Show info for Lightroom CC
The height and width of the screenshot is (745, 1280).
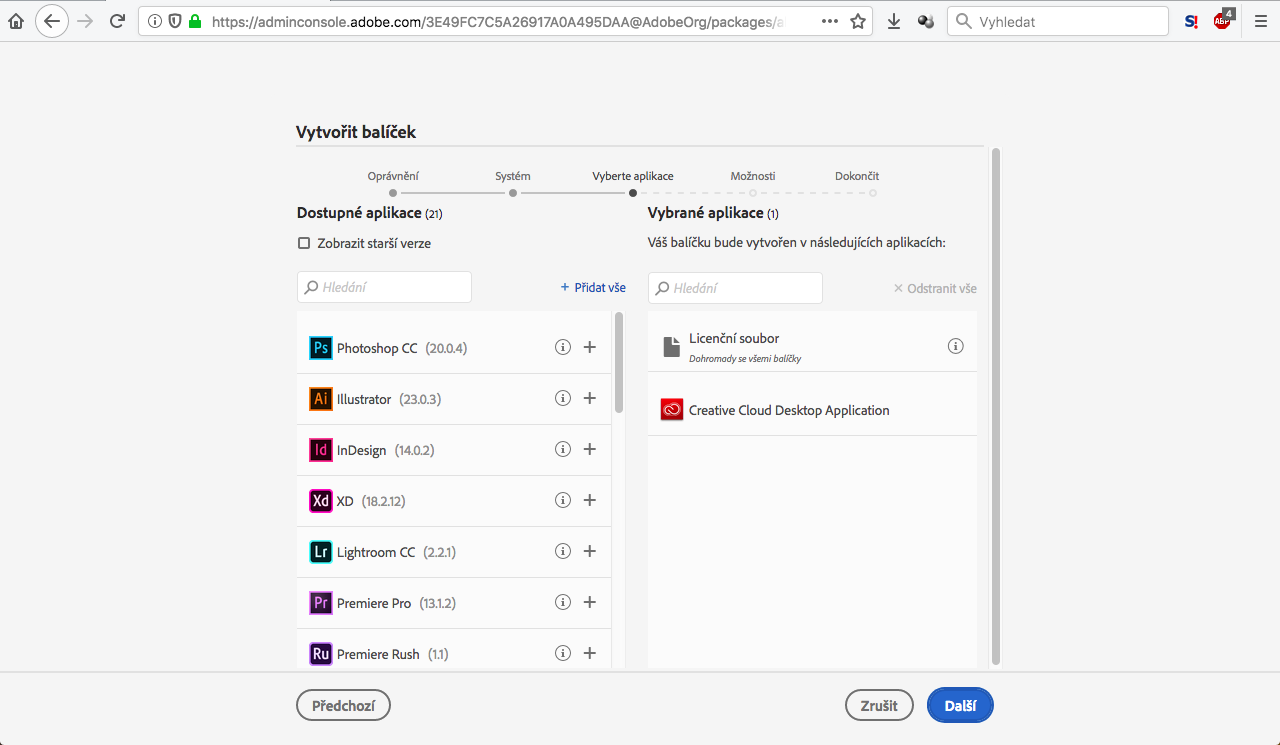[x=563, y=551]
